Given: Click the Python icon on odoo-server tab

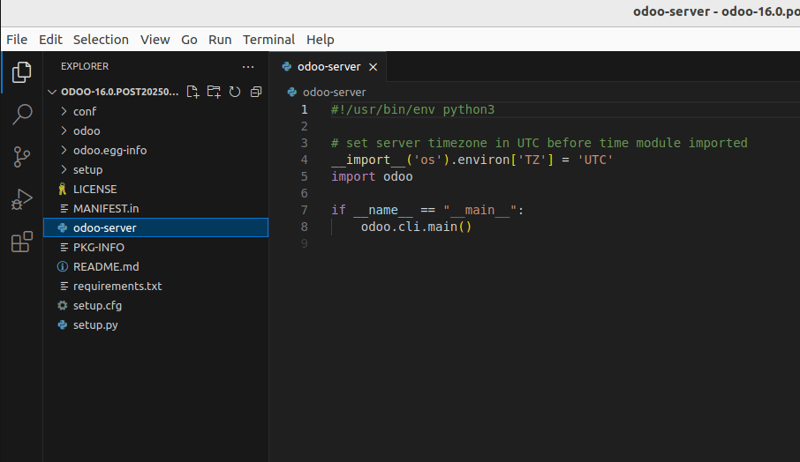Looking at the screenshot, I should coord(287,67).
